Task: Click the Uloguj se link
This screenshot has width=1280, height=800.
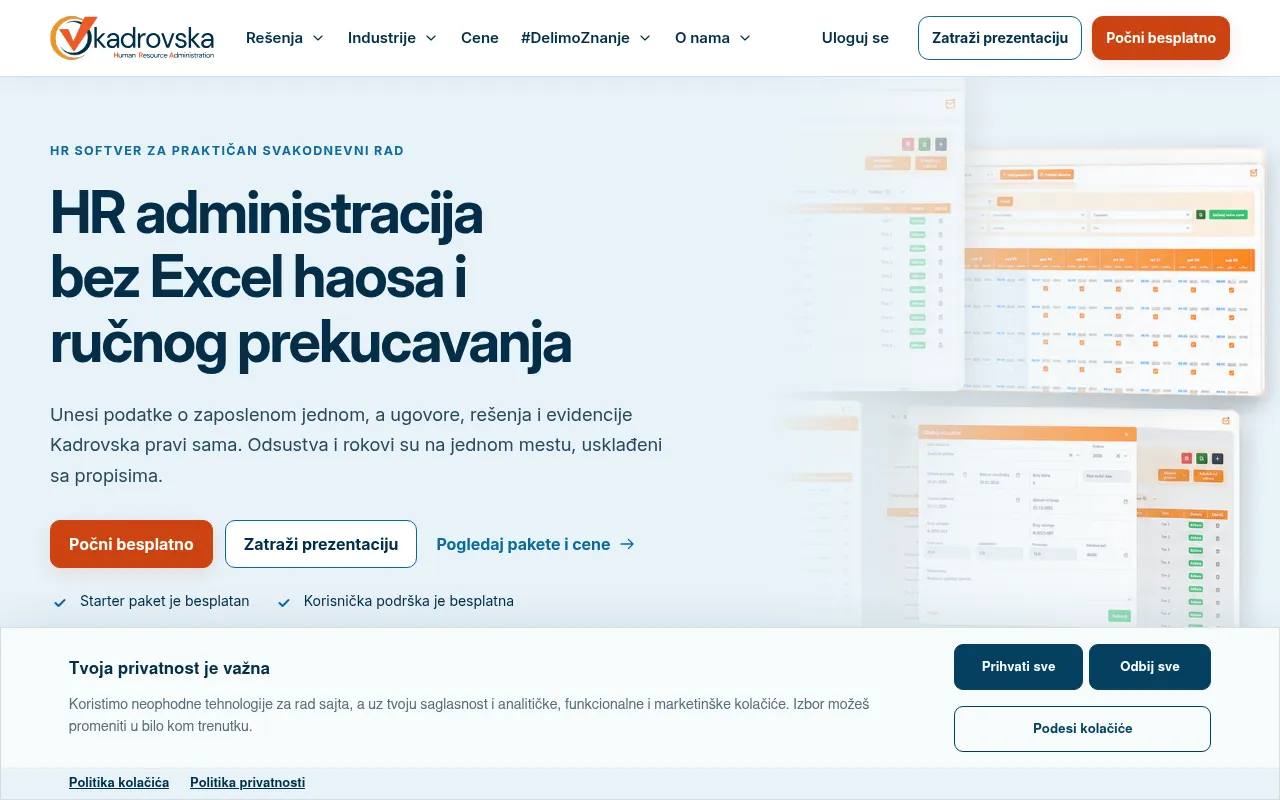Action: [855, 38]
